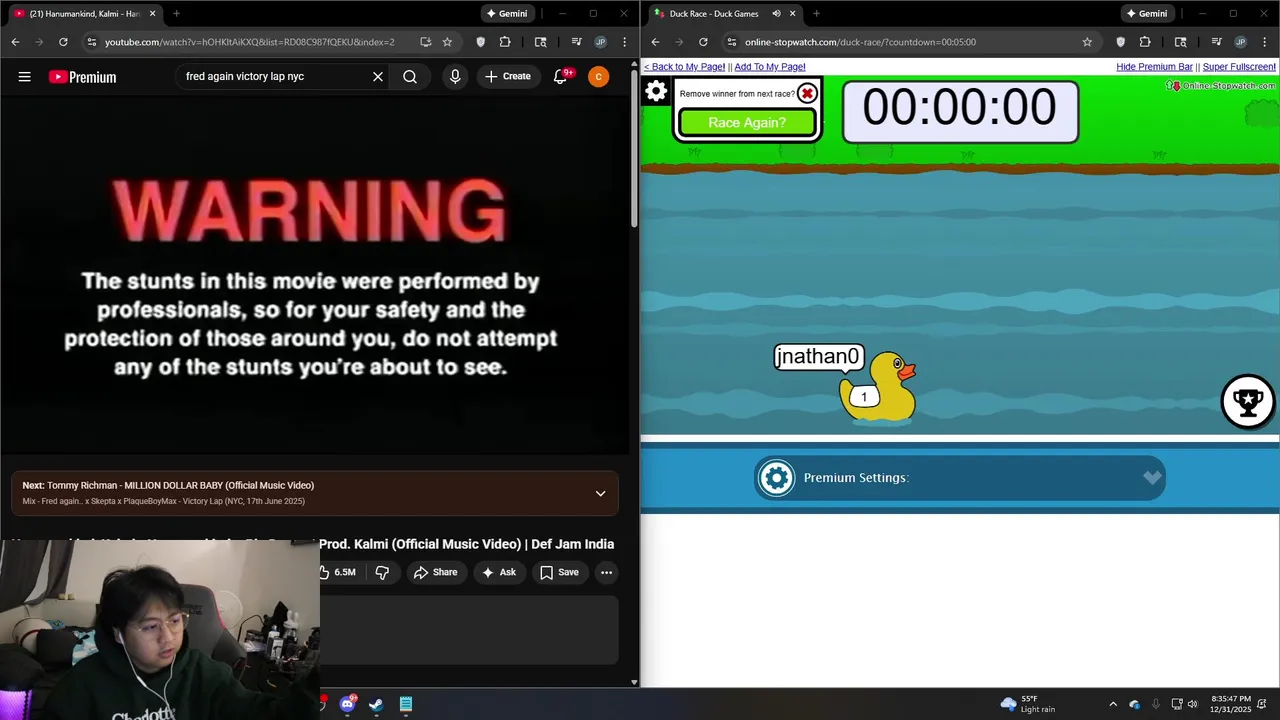Open the 55°F Light rain weather widget
The image size is (1280, 720).
coord(1027,704)
